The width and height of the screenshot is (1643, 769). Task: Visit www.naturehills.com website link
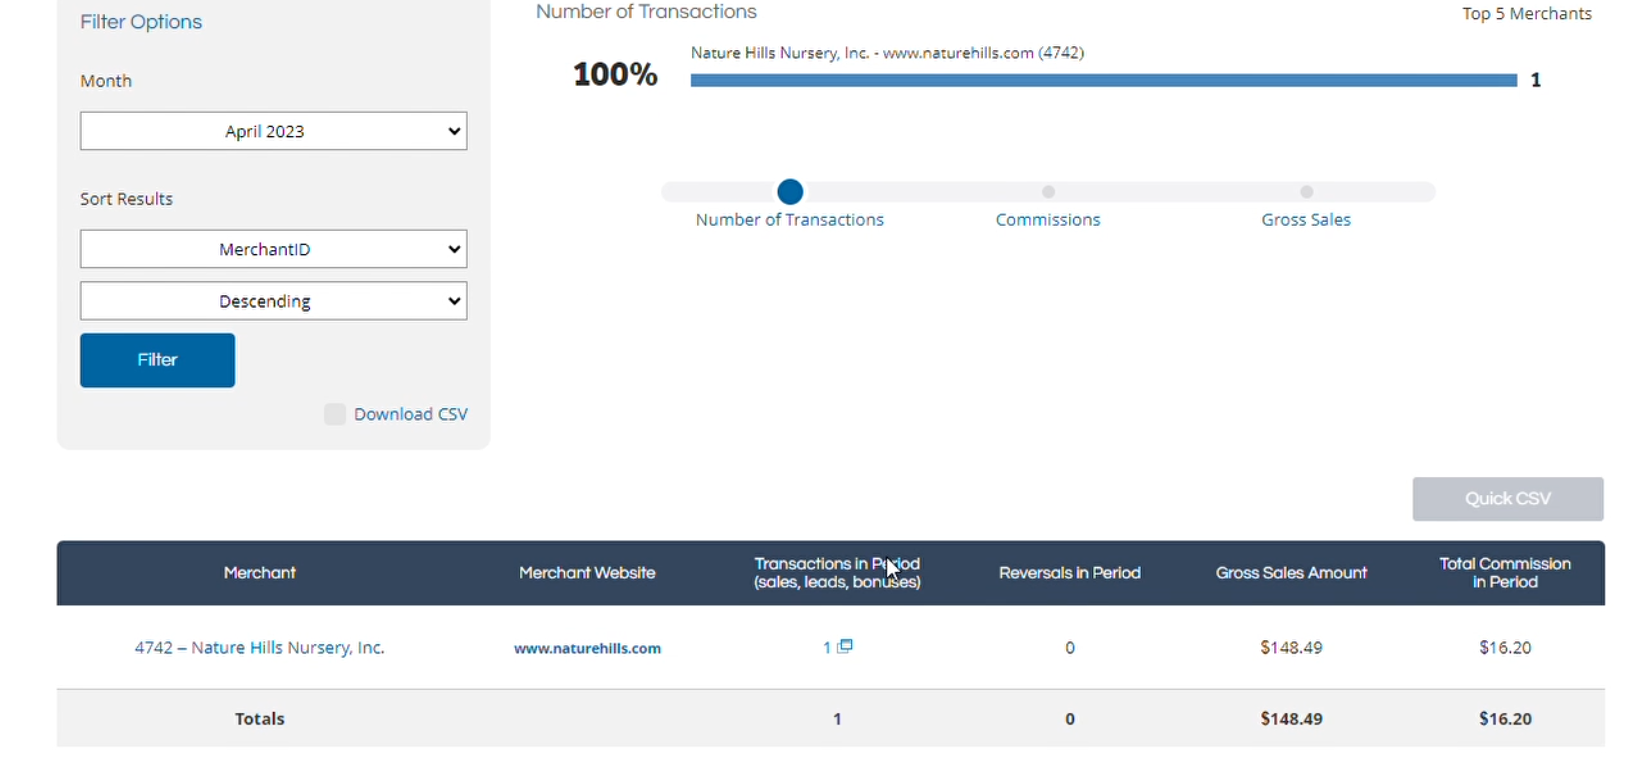[x=587, y=648]
